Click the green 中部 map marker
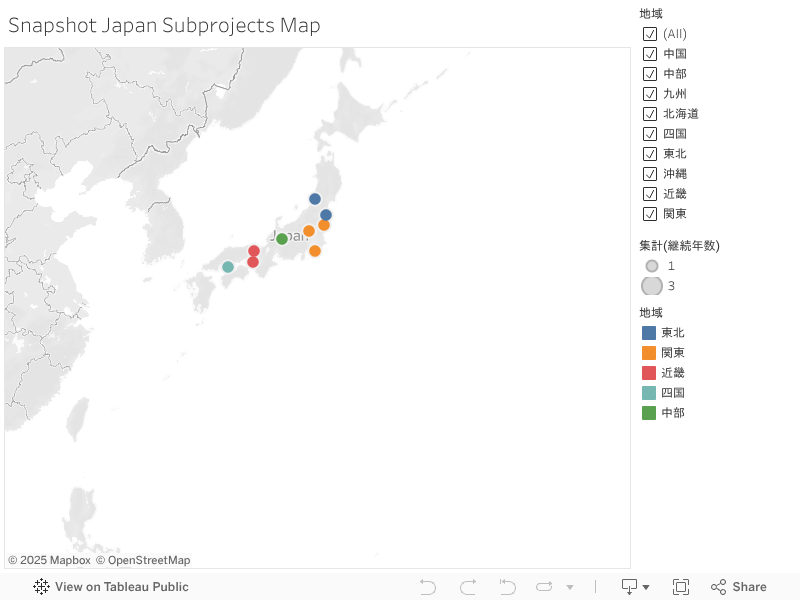The image size is (800, 600). [x=282, y=239]
